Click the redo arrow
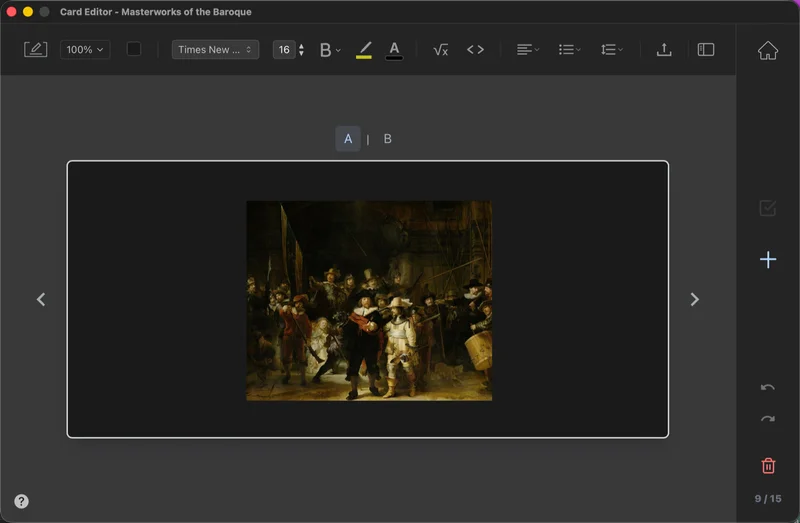Image resolution: width=800 pixels, height=523 pixels. point(768,419)
